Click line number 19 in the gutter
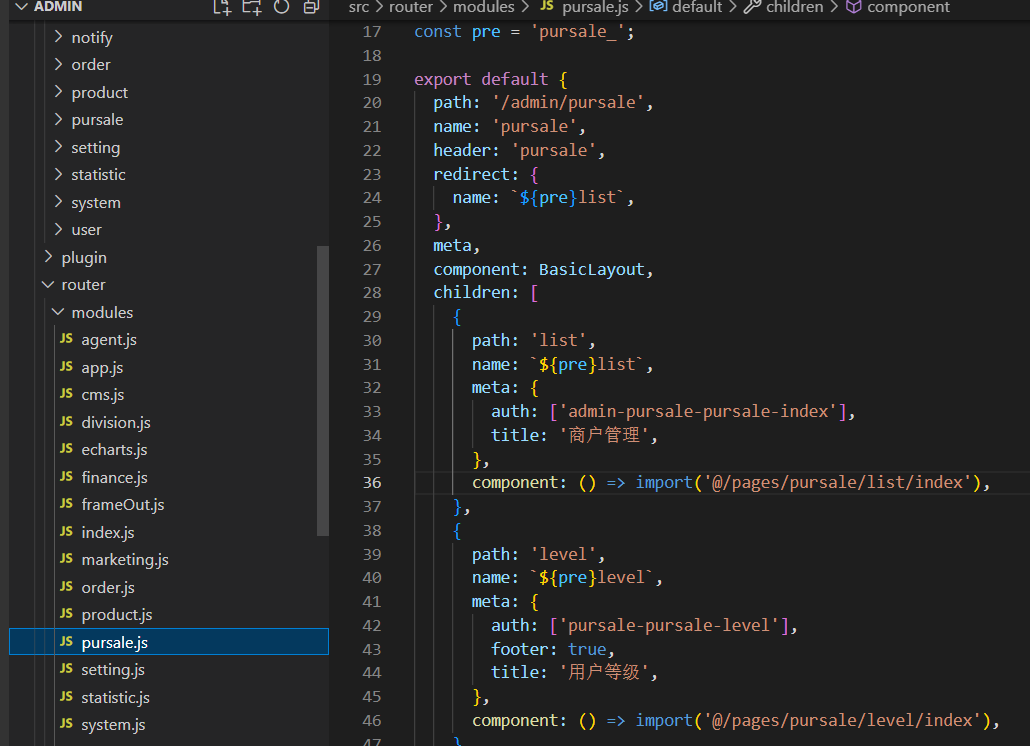Viewport: 1030px width, 746px height. 372,79
